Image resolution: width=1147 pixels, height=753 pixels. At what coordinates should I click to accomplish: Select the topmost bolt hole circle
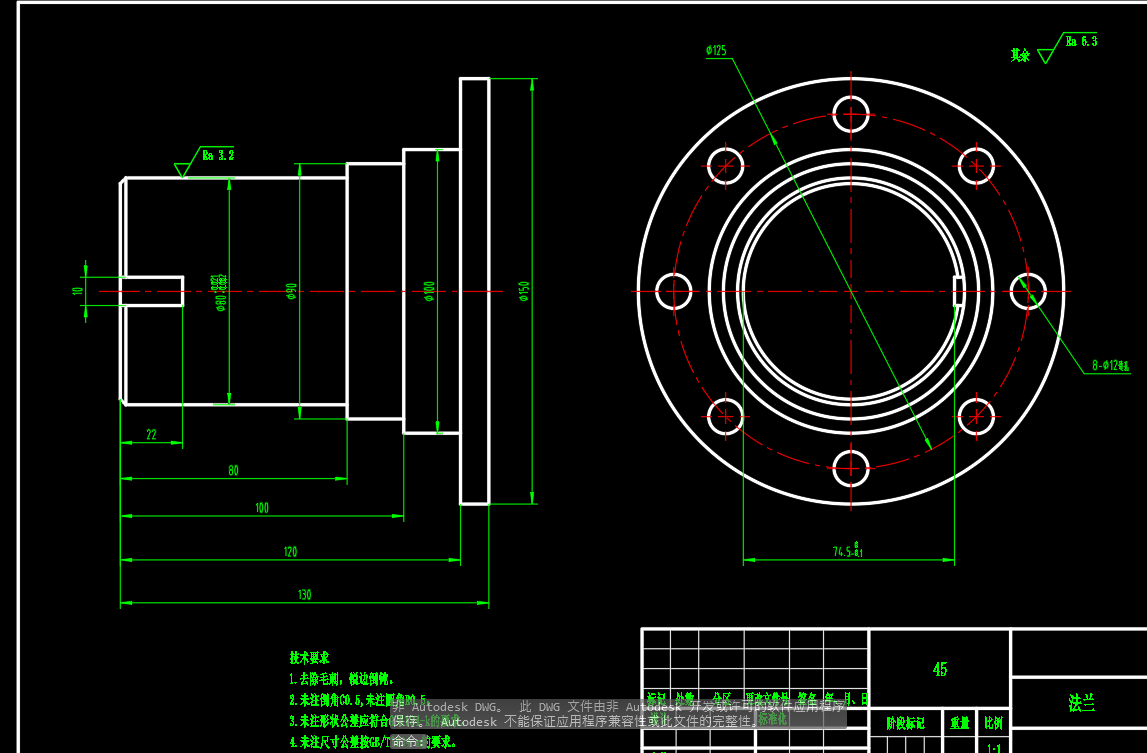(x=851, y=114)
